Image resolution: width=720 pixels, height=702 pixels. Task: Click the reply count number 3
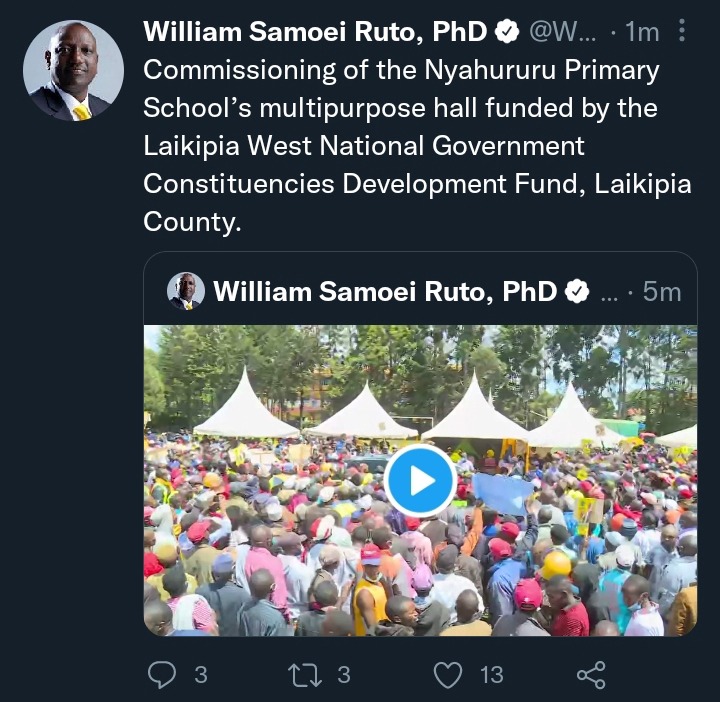click(x=201, y=675)
